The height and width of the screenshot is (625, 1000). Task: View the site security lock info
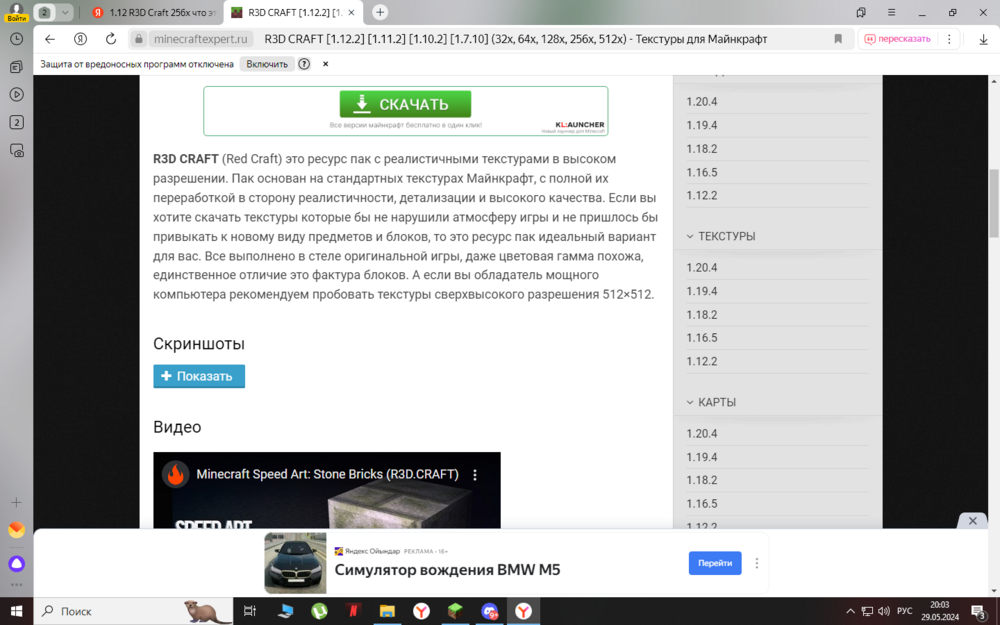pos(138,39)
